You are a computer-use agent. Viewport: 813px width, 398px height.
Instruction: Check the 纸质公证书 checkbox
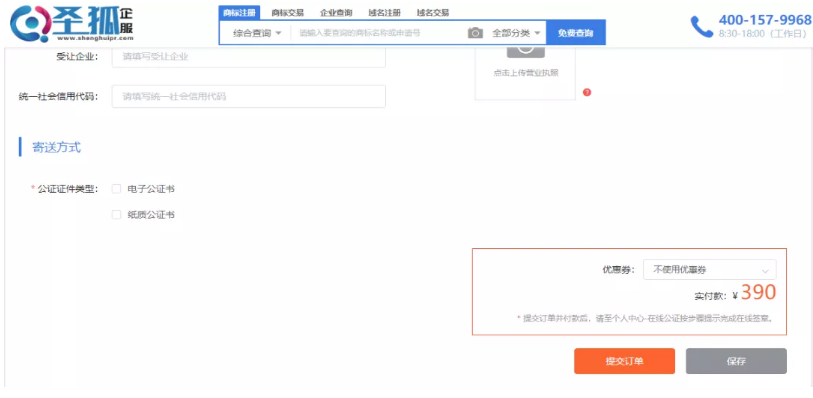pos(116,215)
